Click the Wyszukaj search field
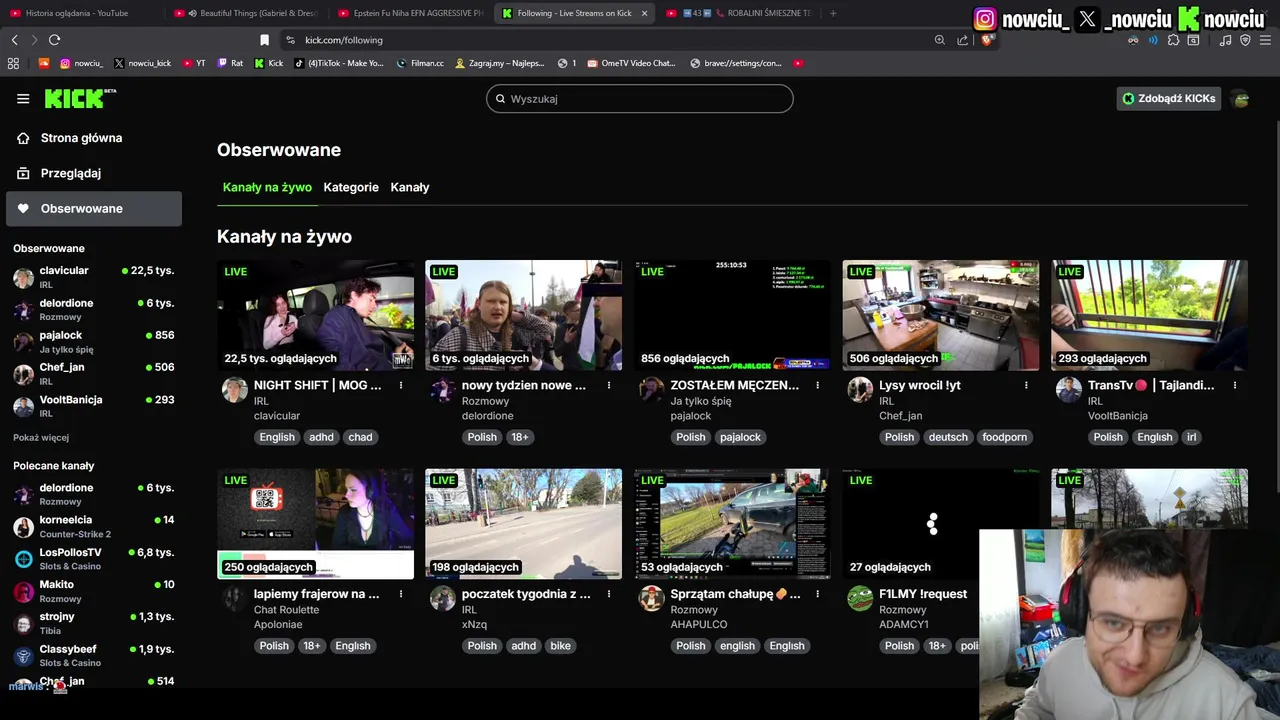This screenshot has height=720, width=1280. pos(640,99)
